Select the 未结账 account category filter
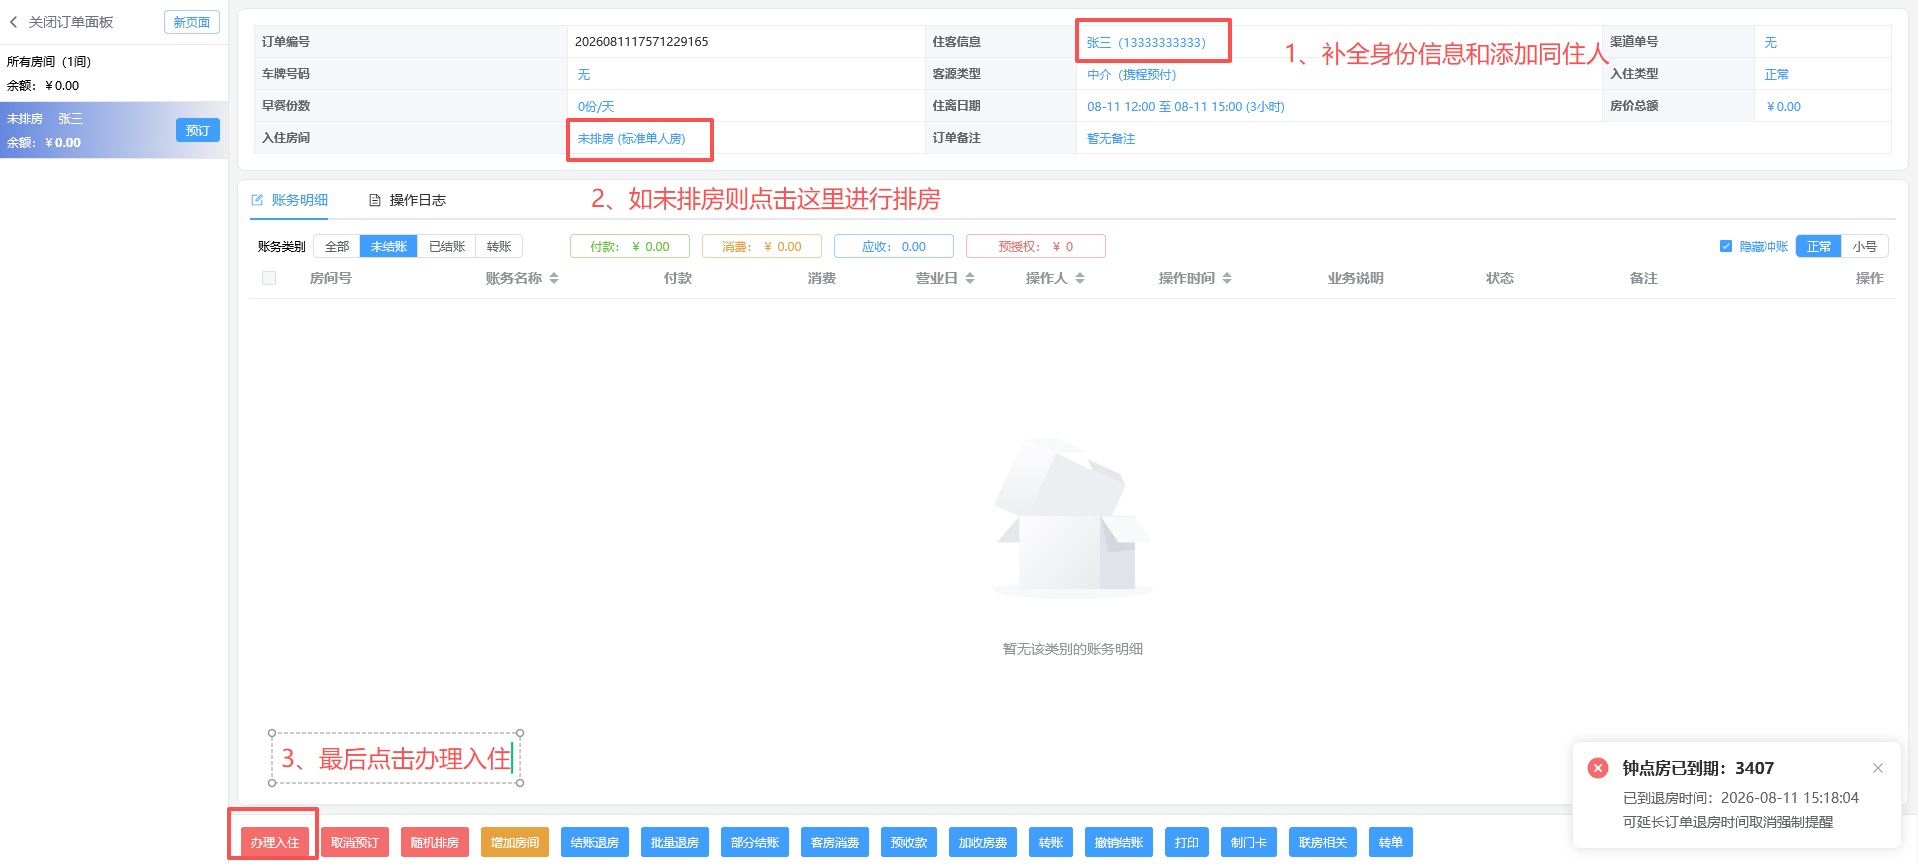 389,246
